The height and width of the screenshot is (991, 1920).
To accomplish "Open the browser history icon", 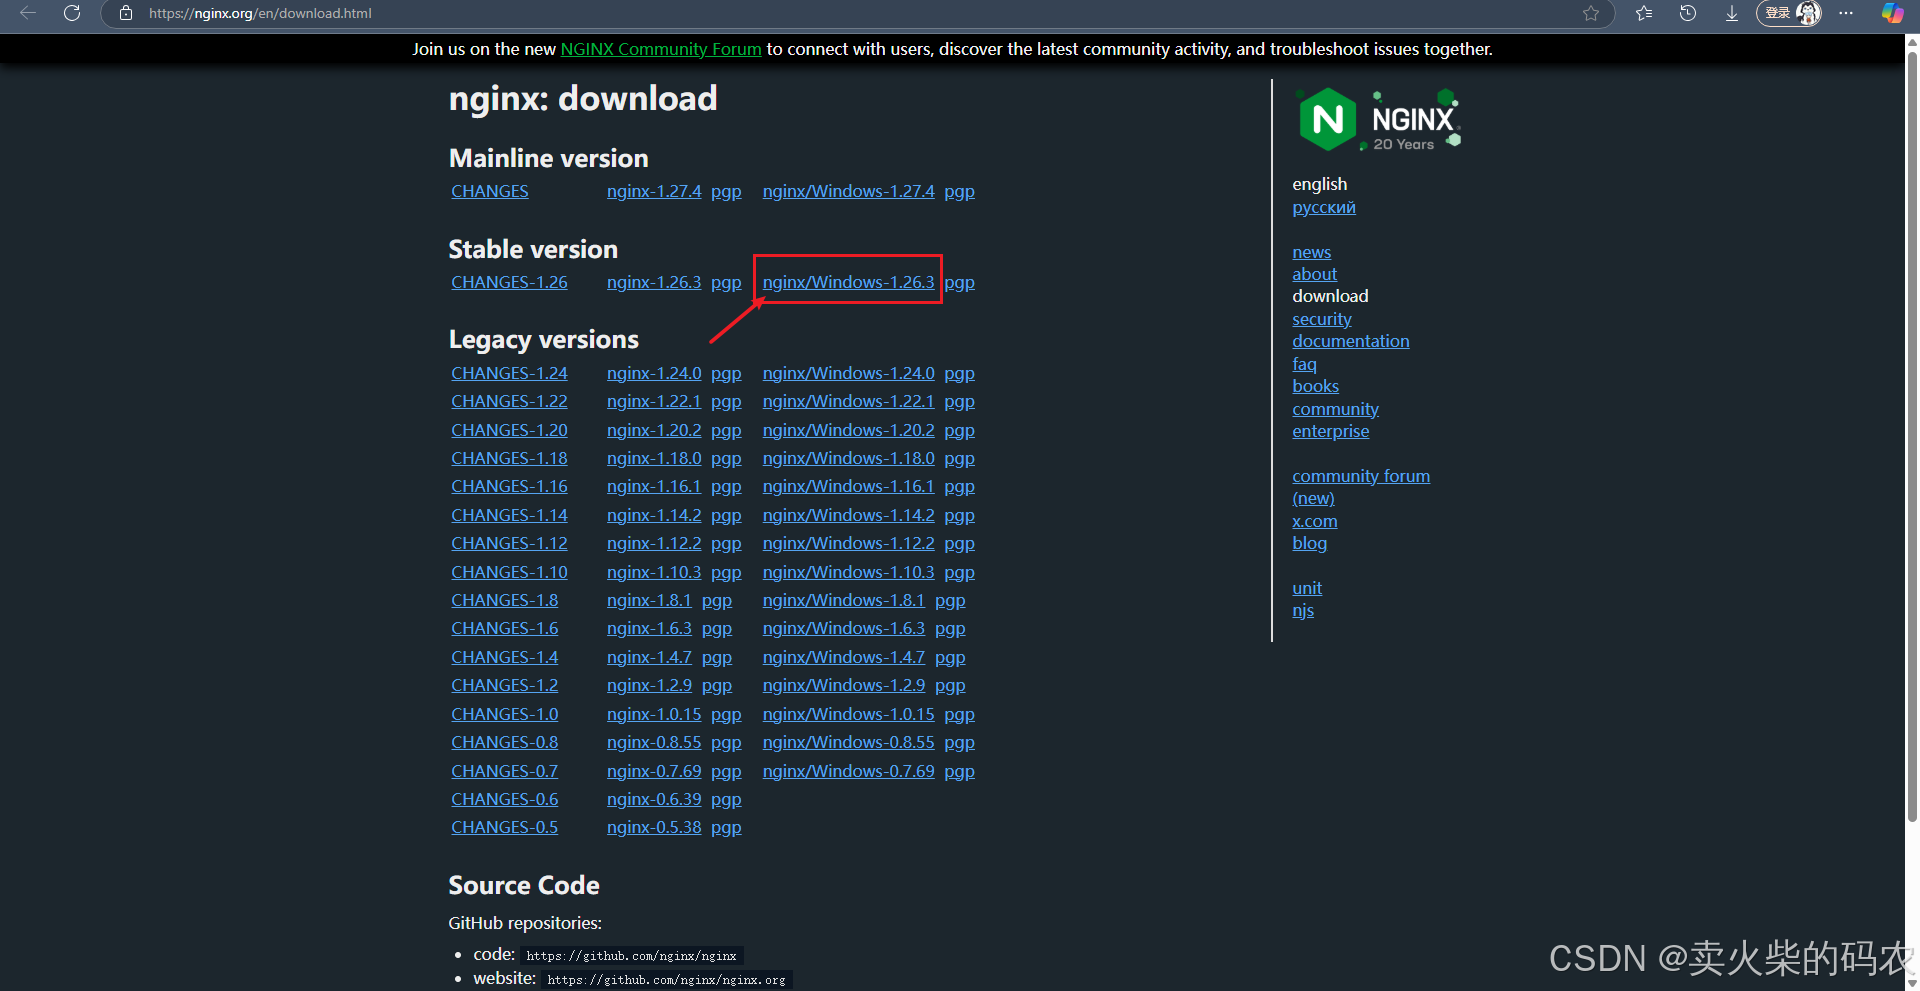I will click(1688, 13).
